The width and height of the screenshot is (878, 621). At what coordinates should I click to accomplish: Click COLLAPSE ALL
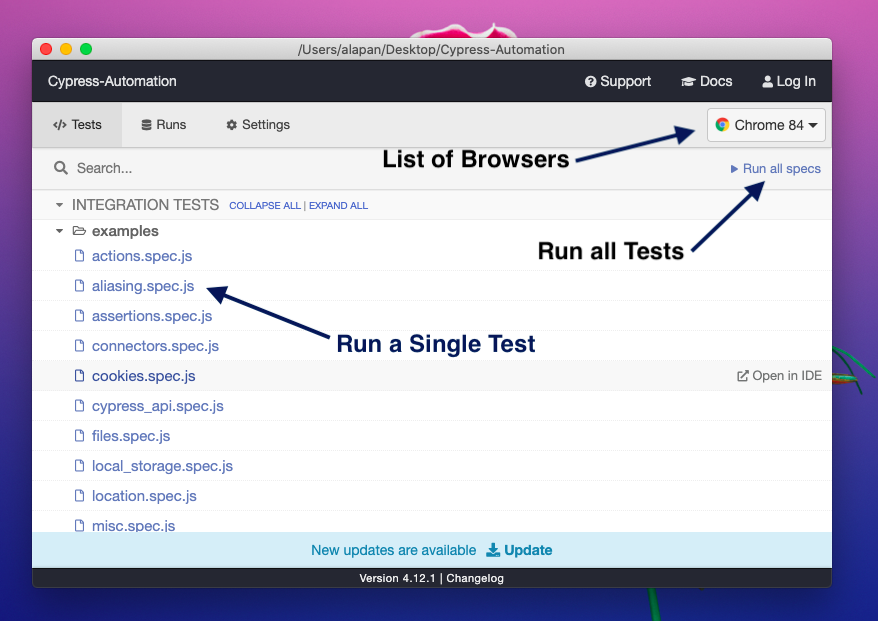pyautogui.click(x=265, y=206)
